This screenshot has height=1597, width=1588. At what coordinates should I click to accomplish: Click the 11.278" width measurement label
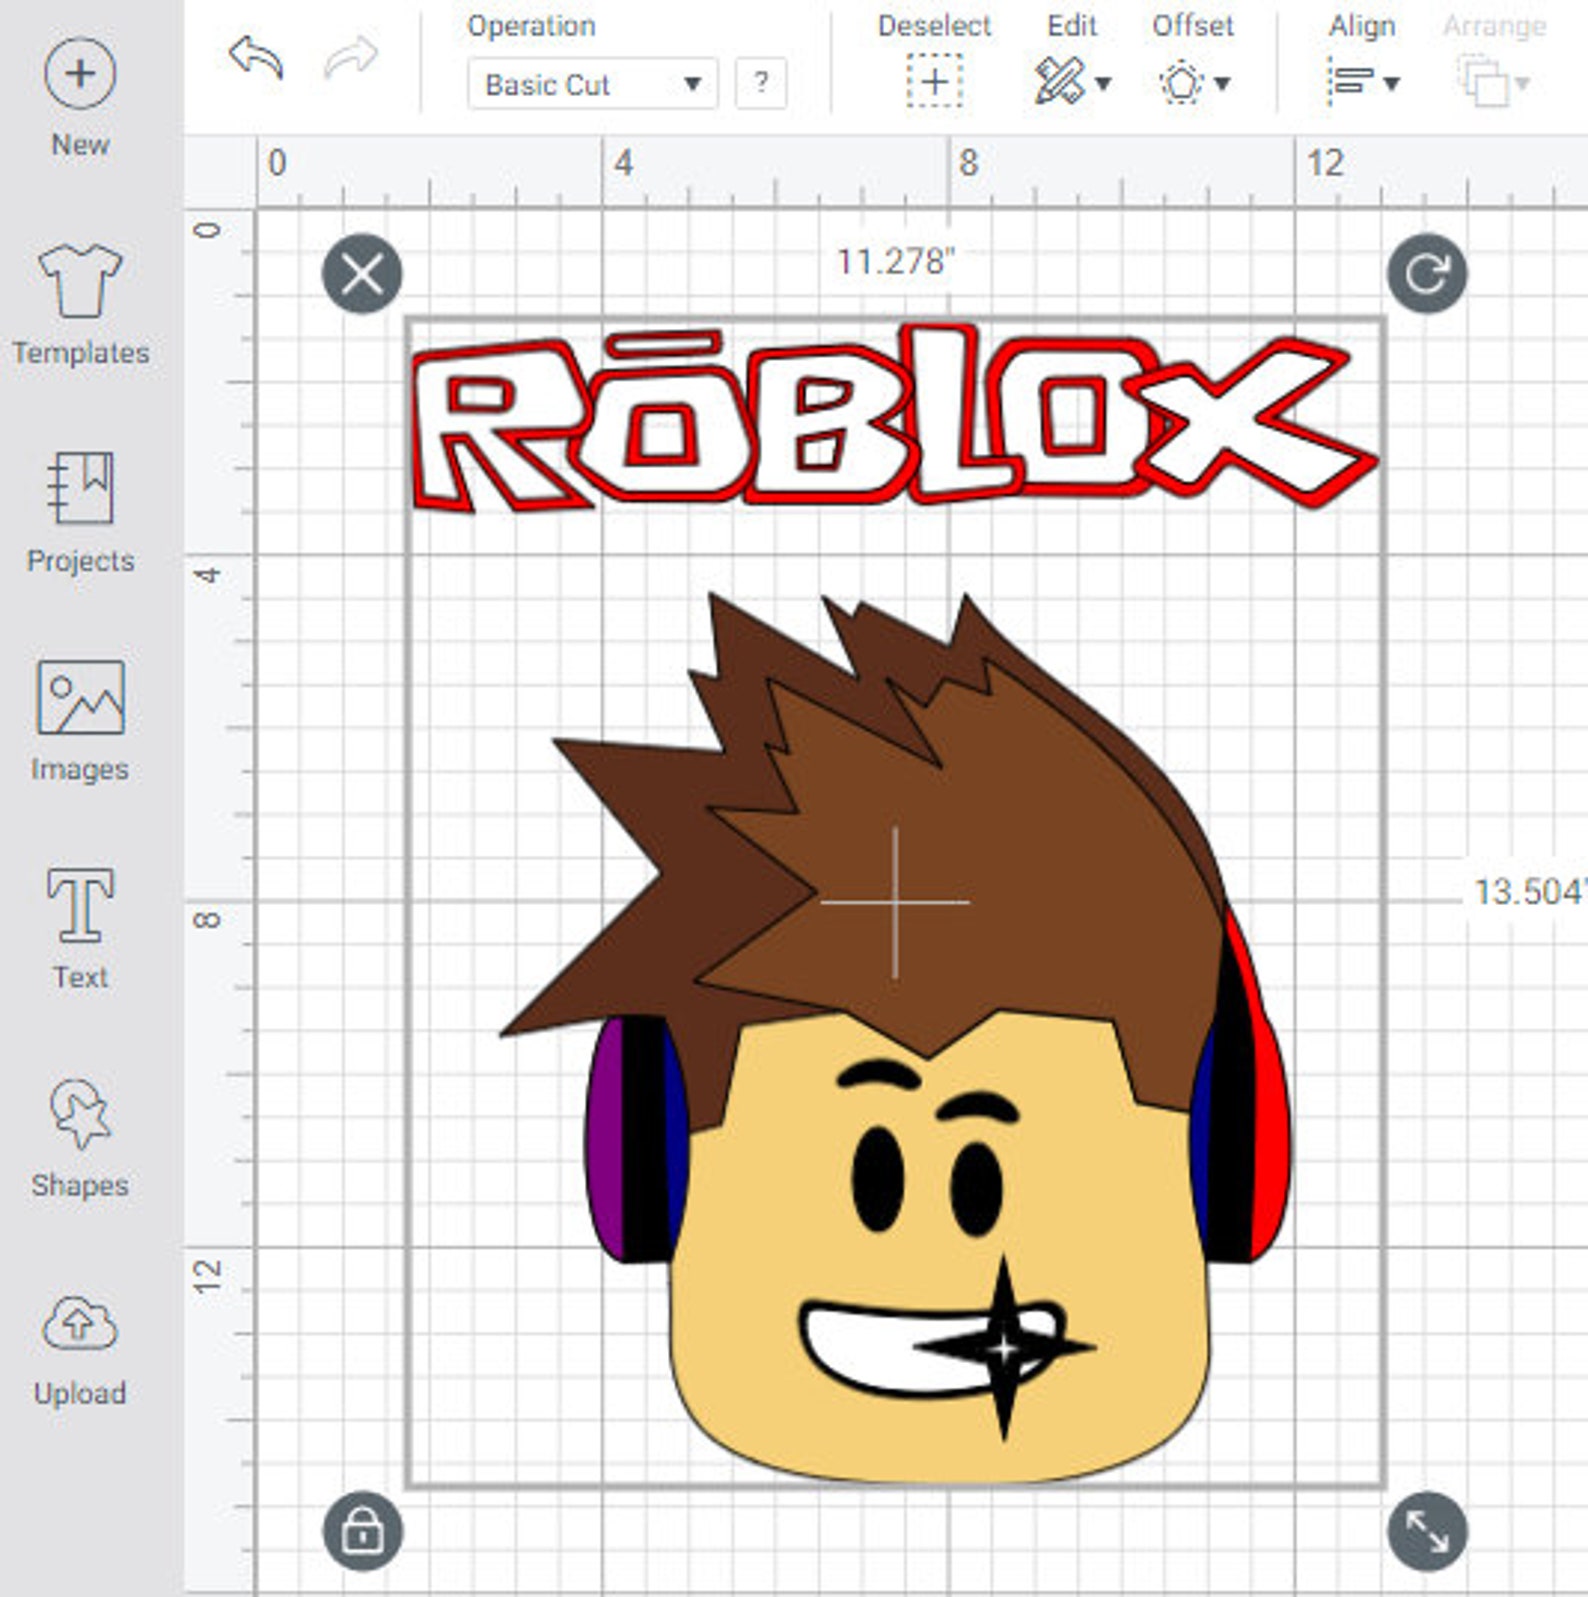tap(896, 262)
